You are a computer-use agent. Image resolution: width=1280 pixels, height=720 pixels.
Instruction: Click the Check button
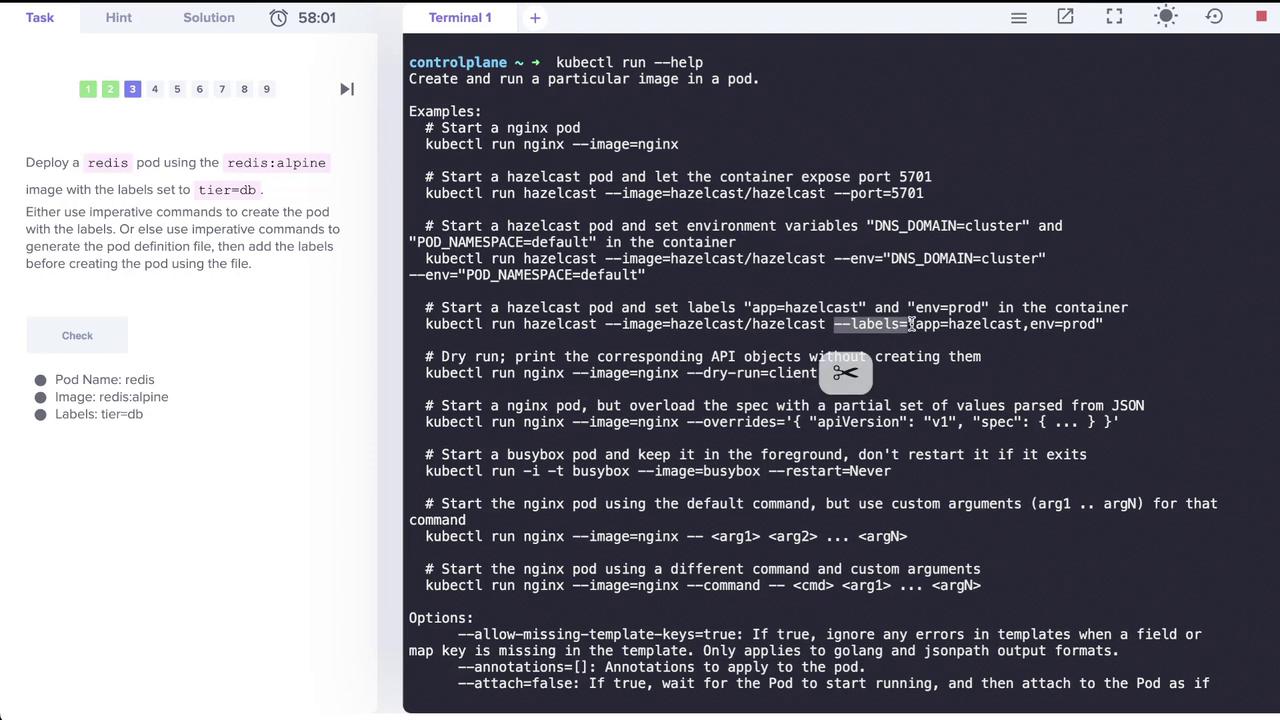tap(77, 336)
